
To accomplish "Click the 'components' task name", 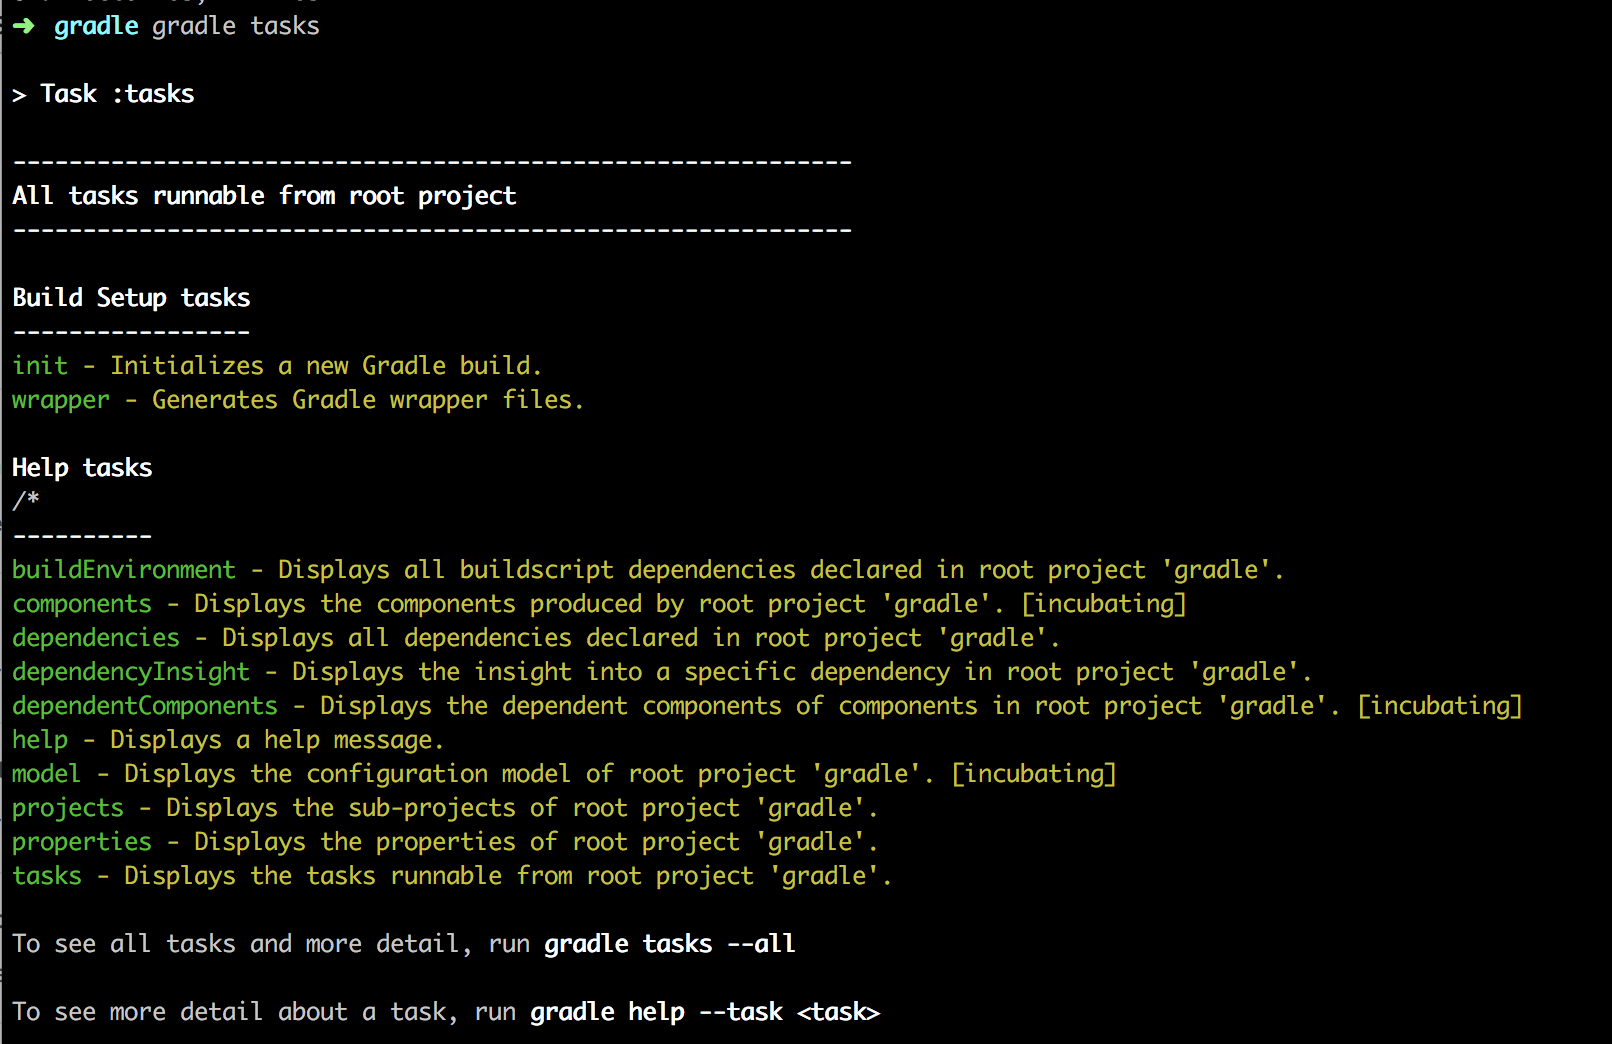I will [82, 605].
